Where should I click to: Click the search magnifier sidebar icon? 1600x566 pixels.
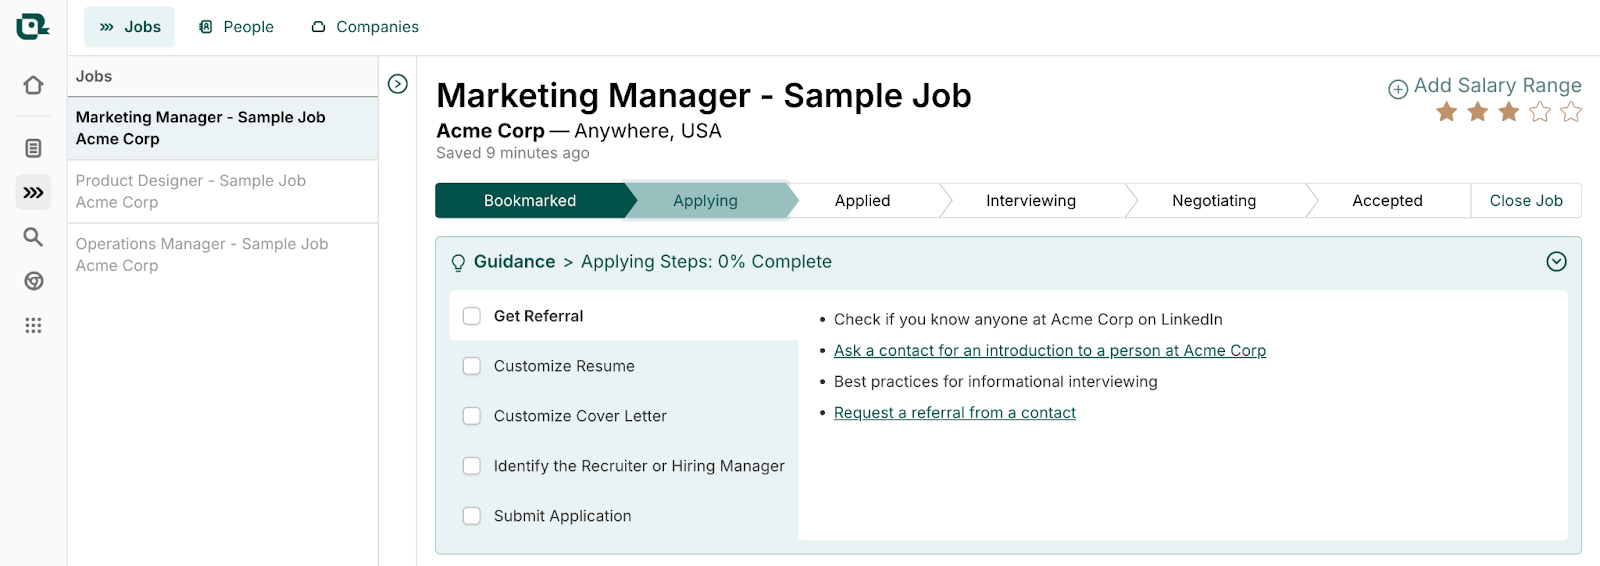pos(33,236)
